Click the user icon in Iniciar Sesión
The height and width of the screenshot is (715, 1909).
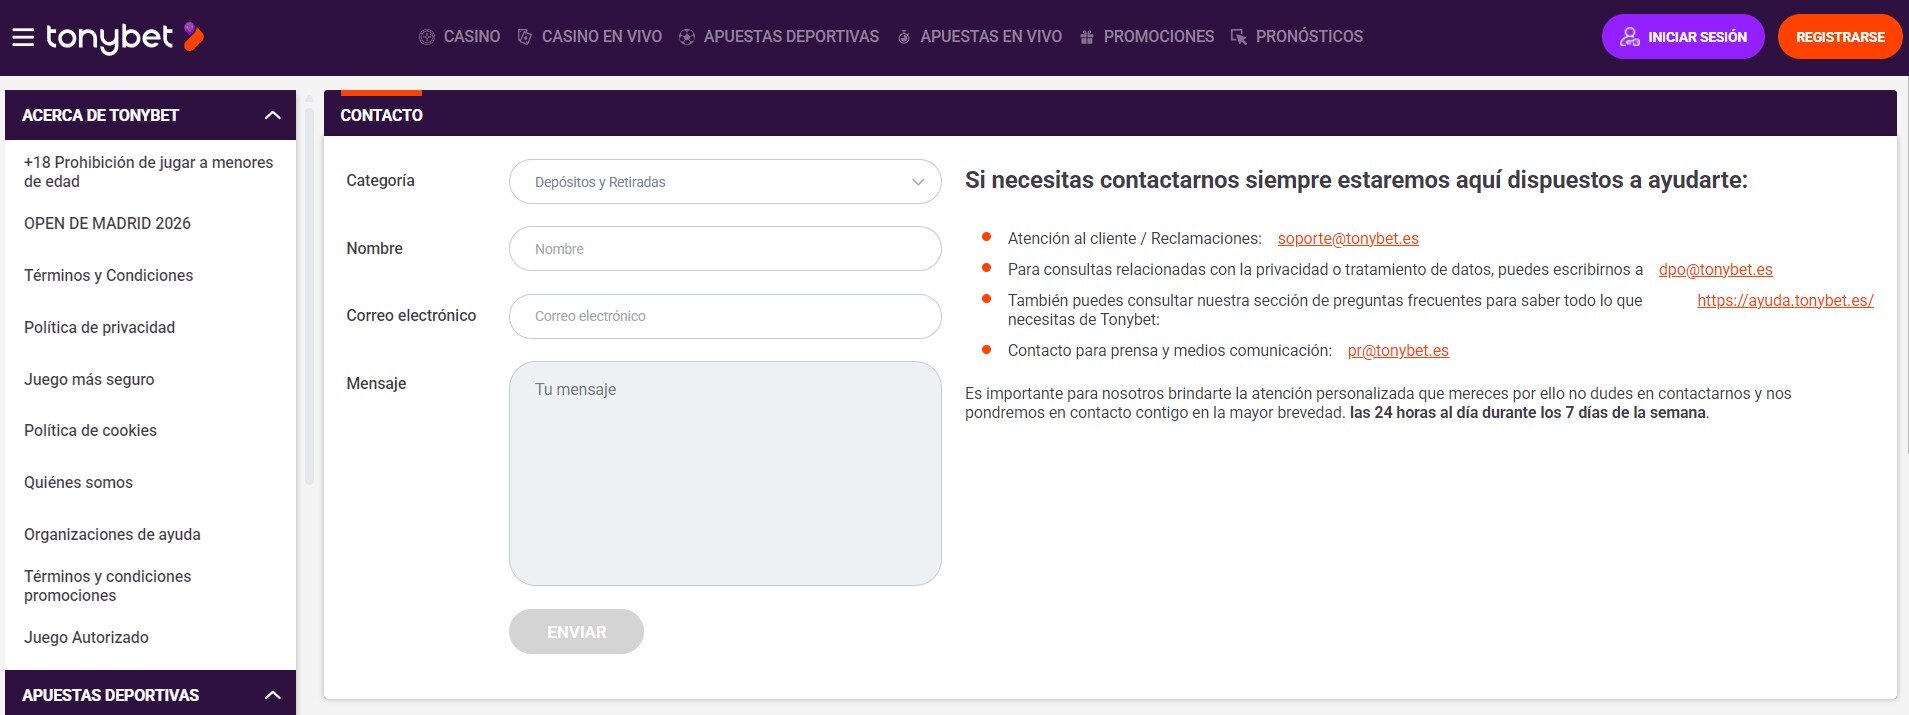tap(1630, 37)
